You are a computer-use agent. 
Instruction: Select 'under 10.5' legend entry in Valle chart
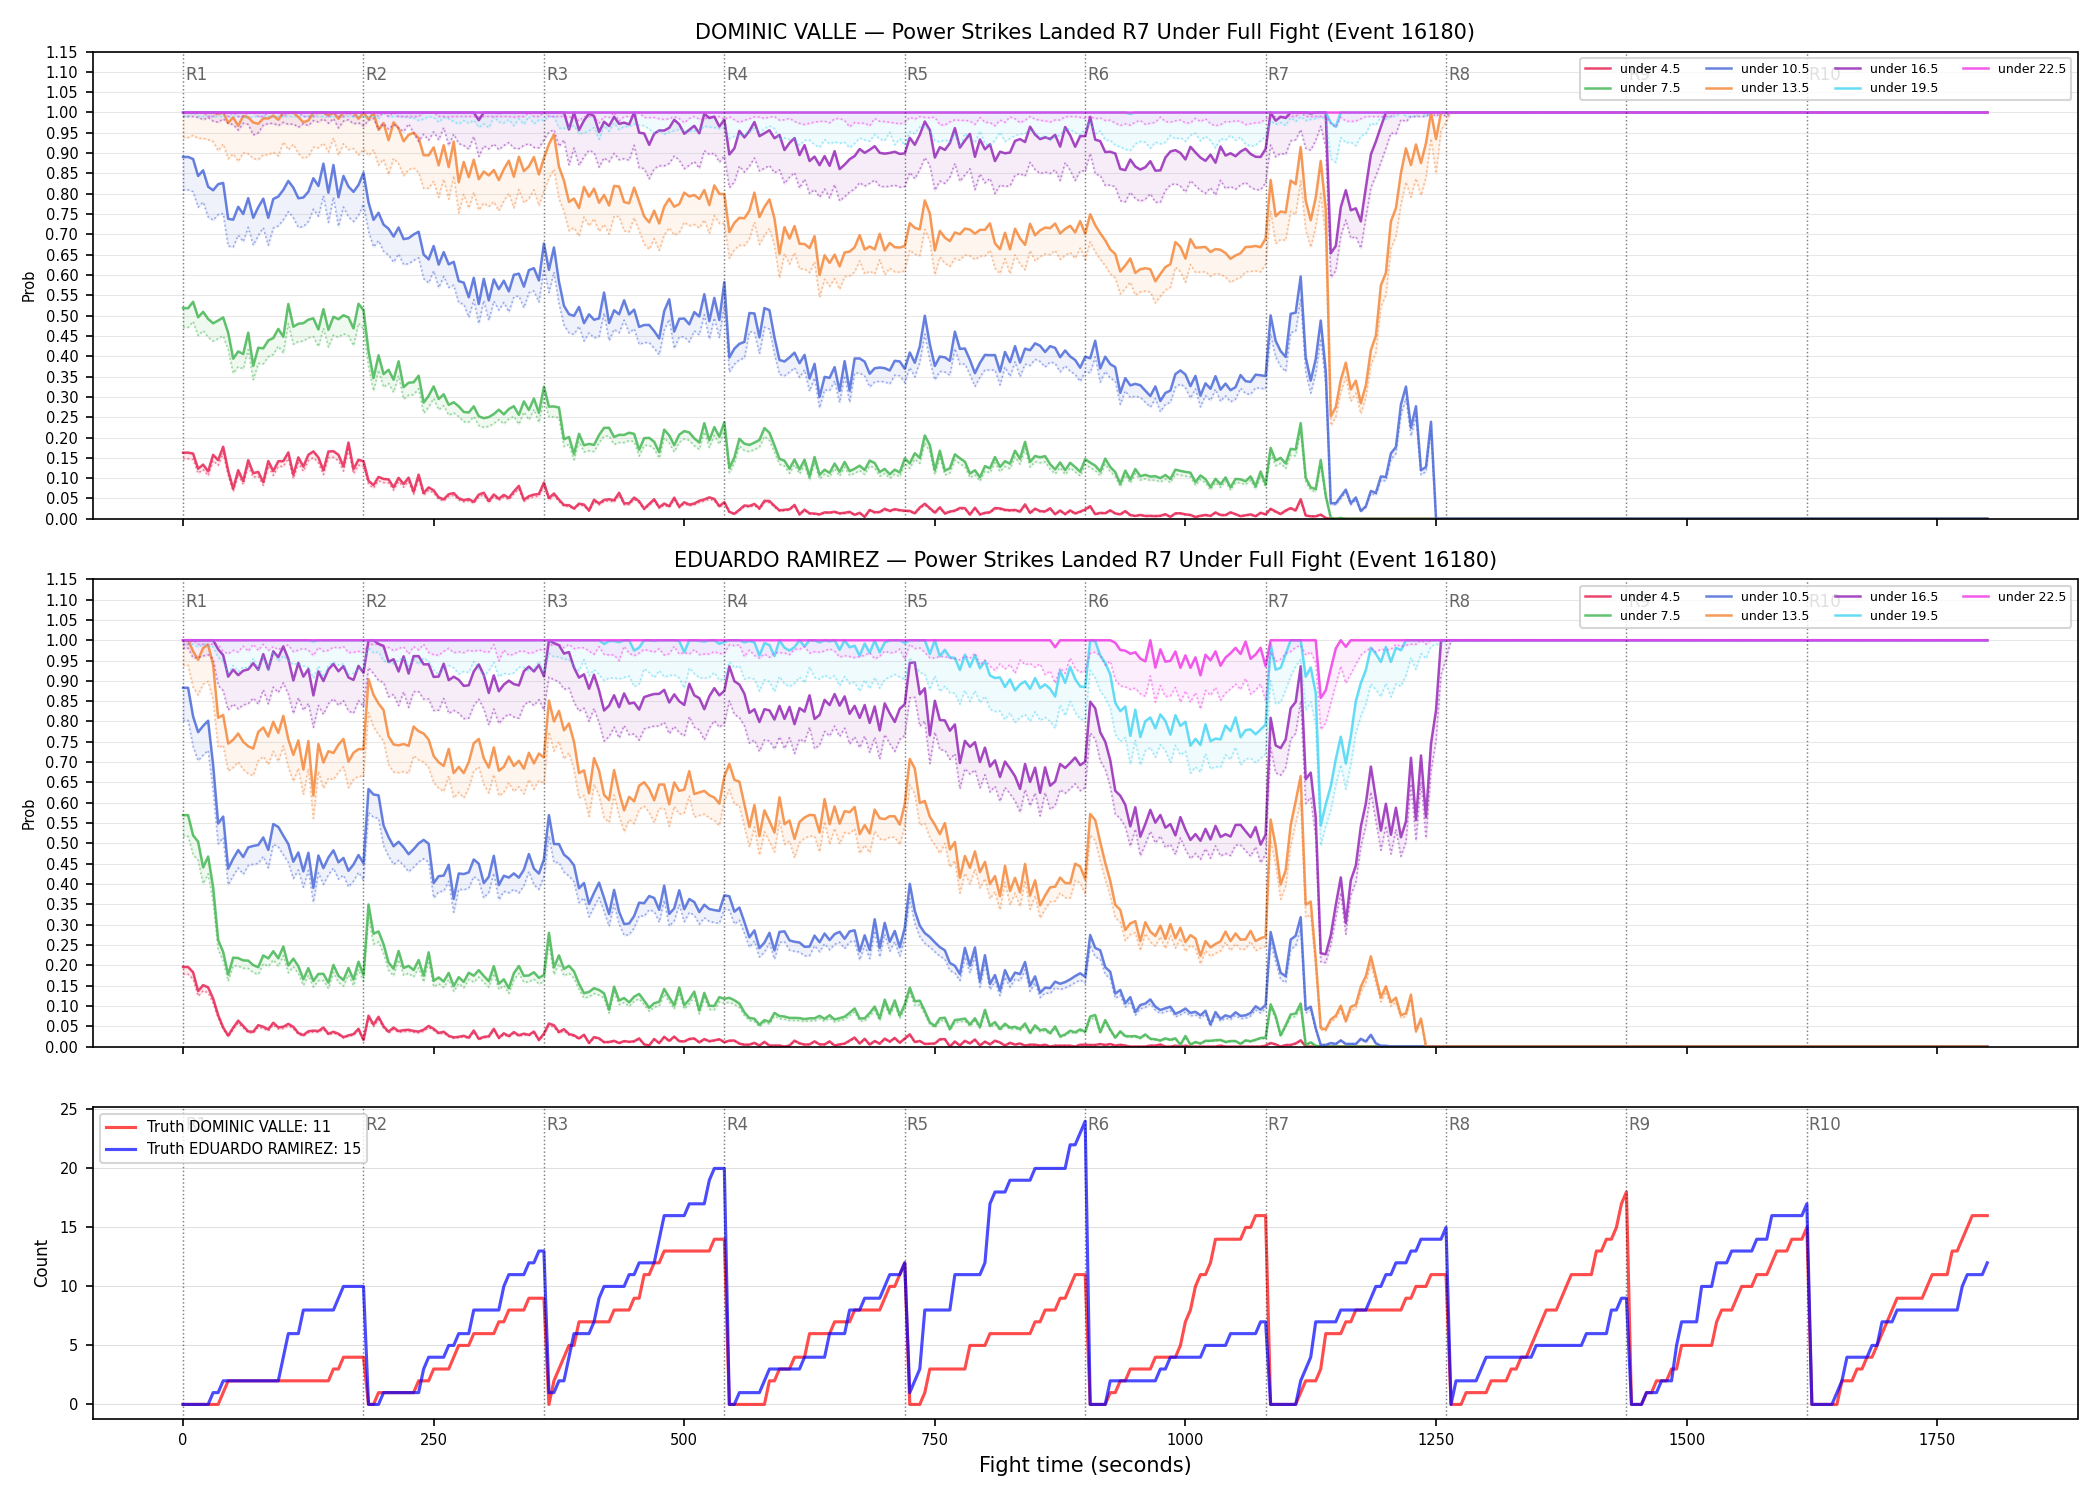1757,69
